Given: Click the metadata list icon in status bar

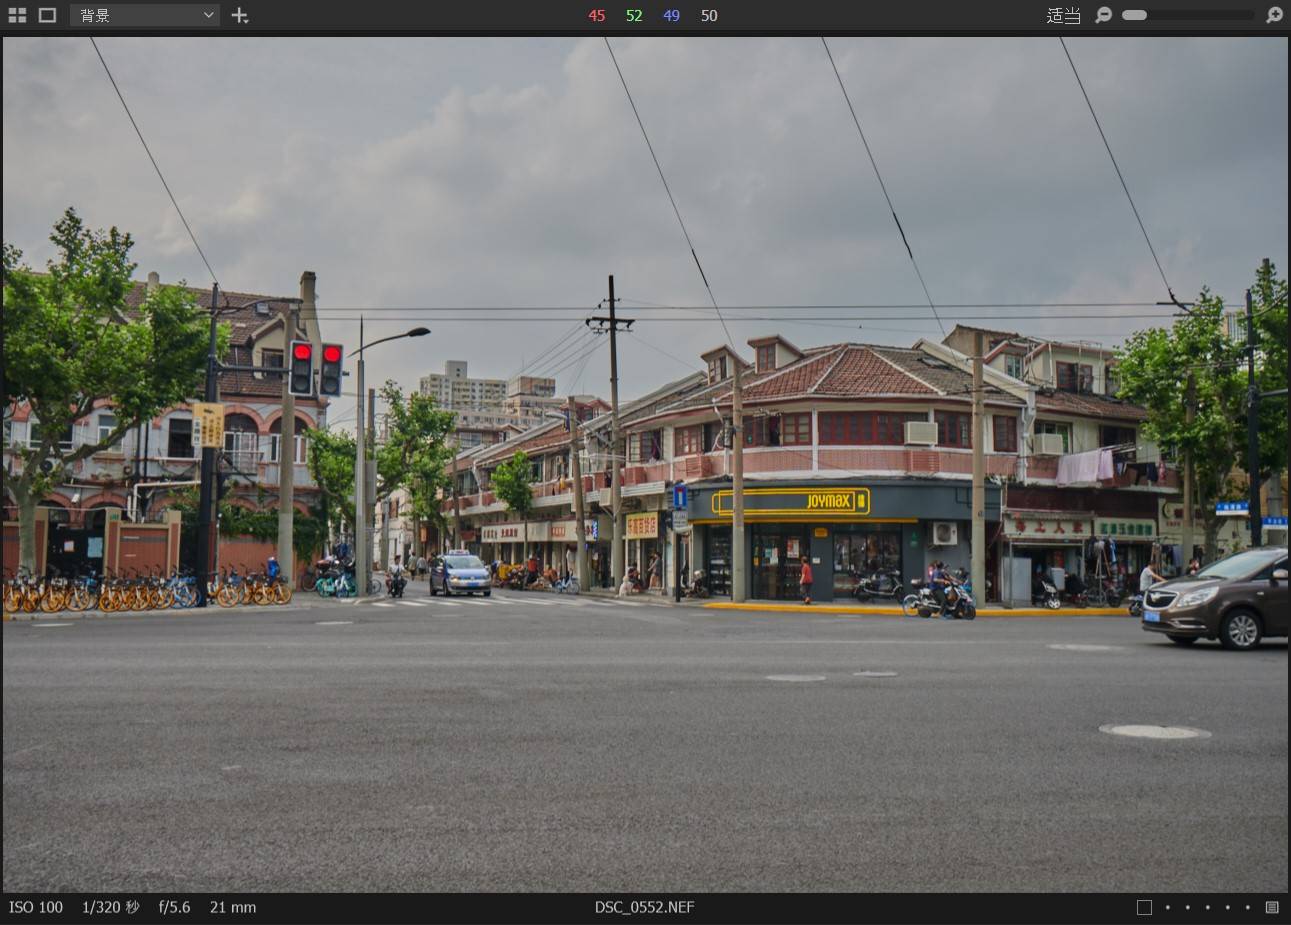Looking at the screenshot, I should [x=1272, y=907].
